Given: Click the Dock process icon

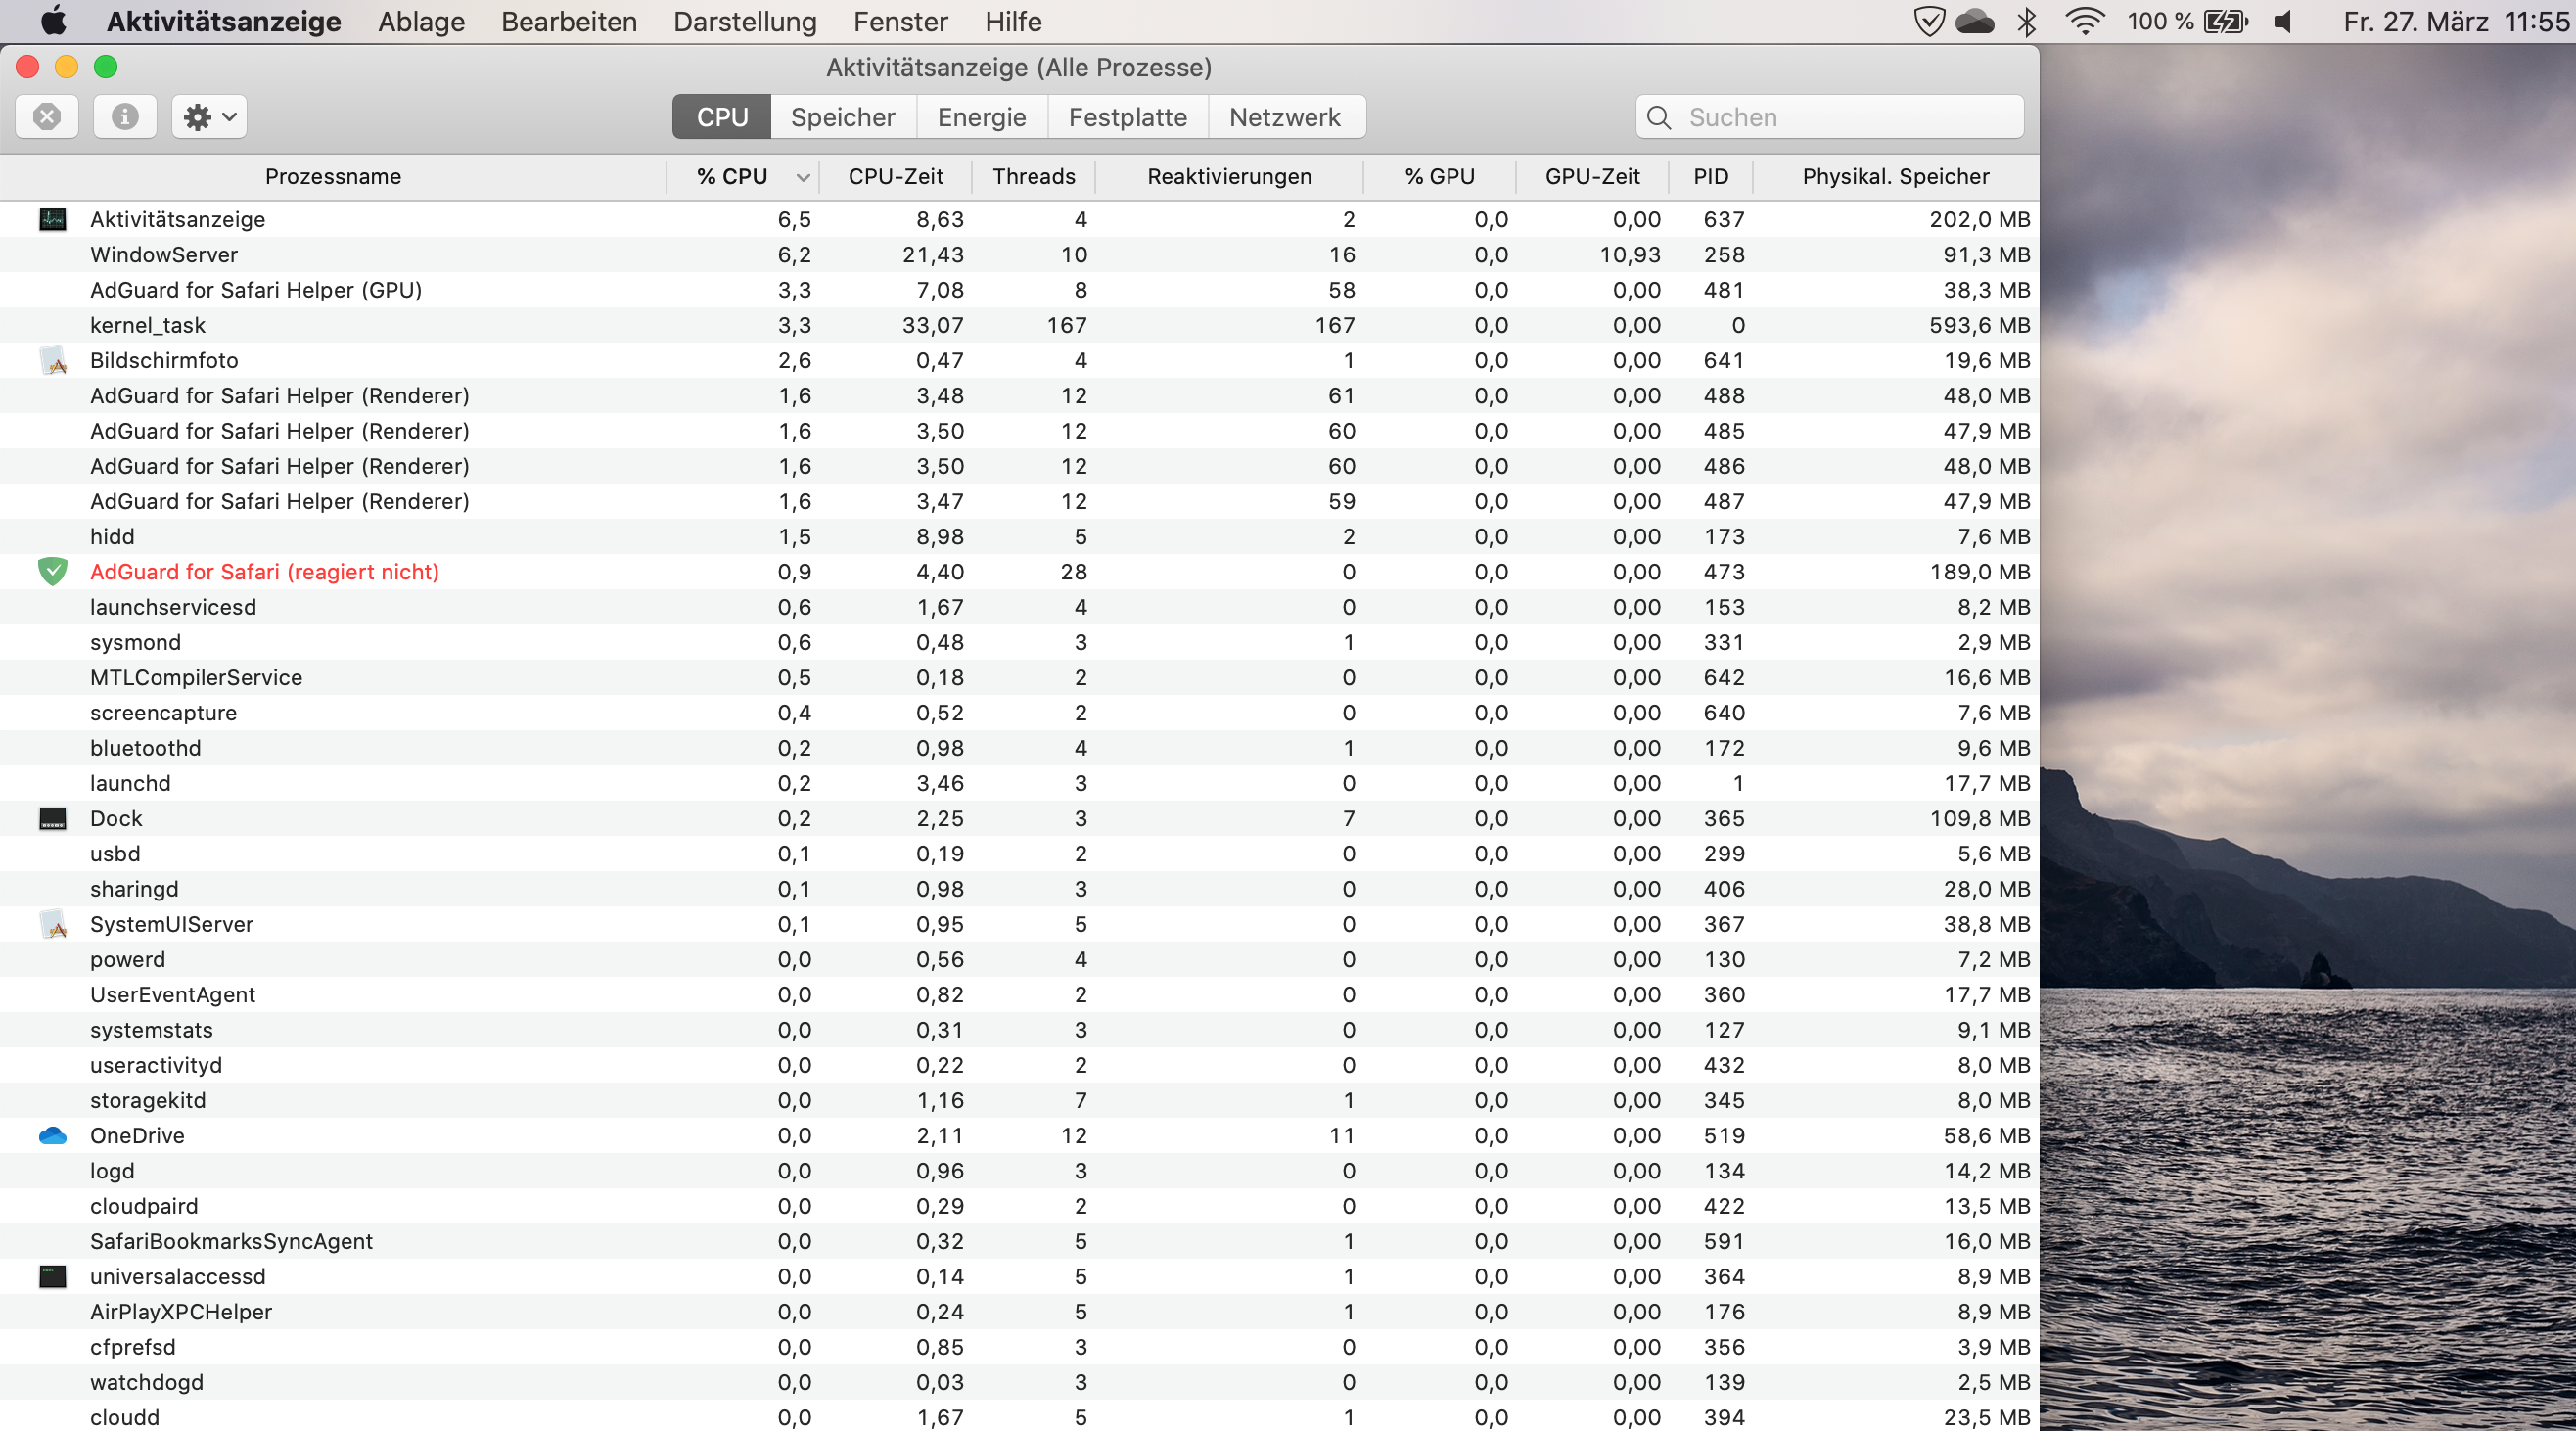Looking at the screenshot, I should pyautogui.click(x=53, y=818).
